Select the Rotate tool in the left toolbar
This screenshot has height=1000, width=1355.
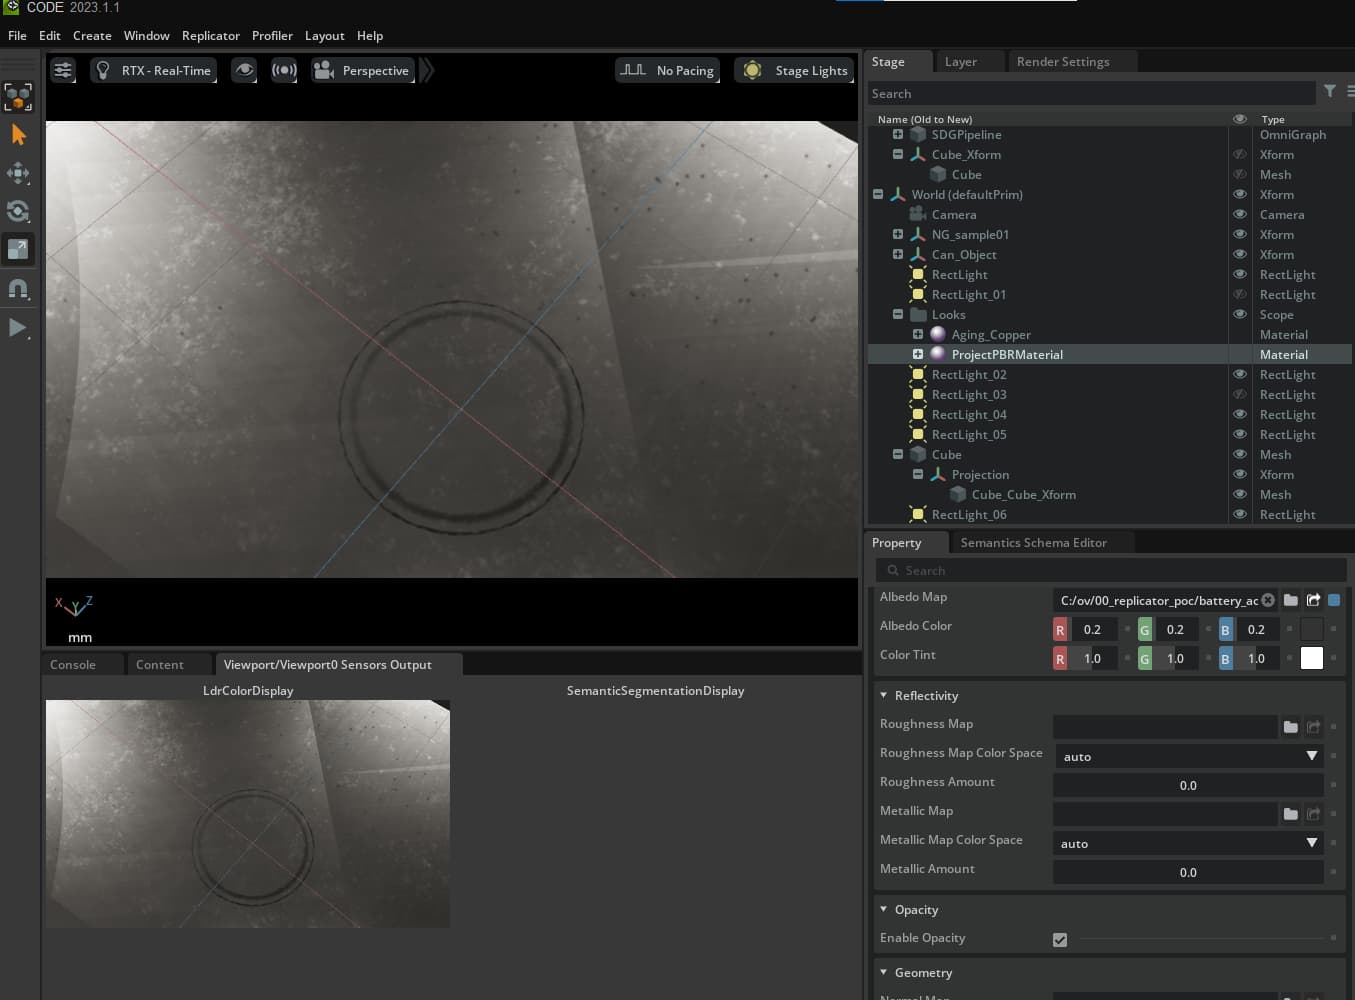(x=18, y=211)
